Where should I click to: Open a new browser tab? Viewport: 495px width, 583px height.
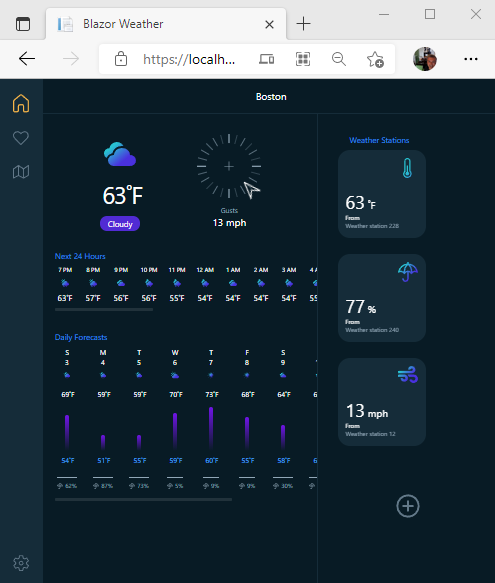[x=303, y=24]
